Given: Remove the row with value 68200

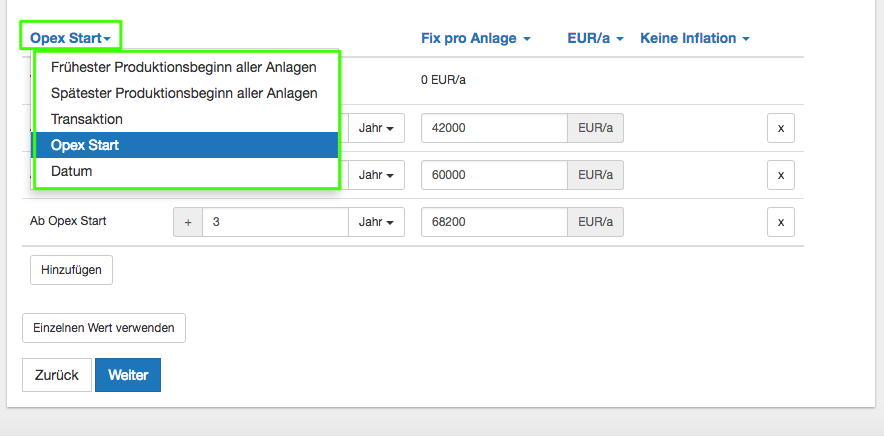Looking at the screenshot, I should point(781,222).
